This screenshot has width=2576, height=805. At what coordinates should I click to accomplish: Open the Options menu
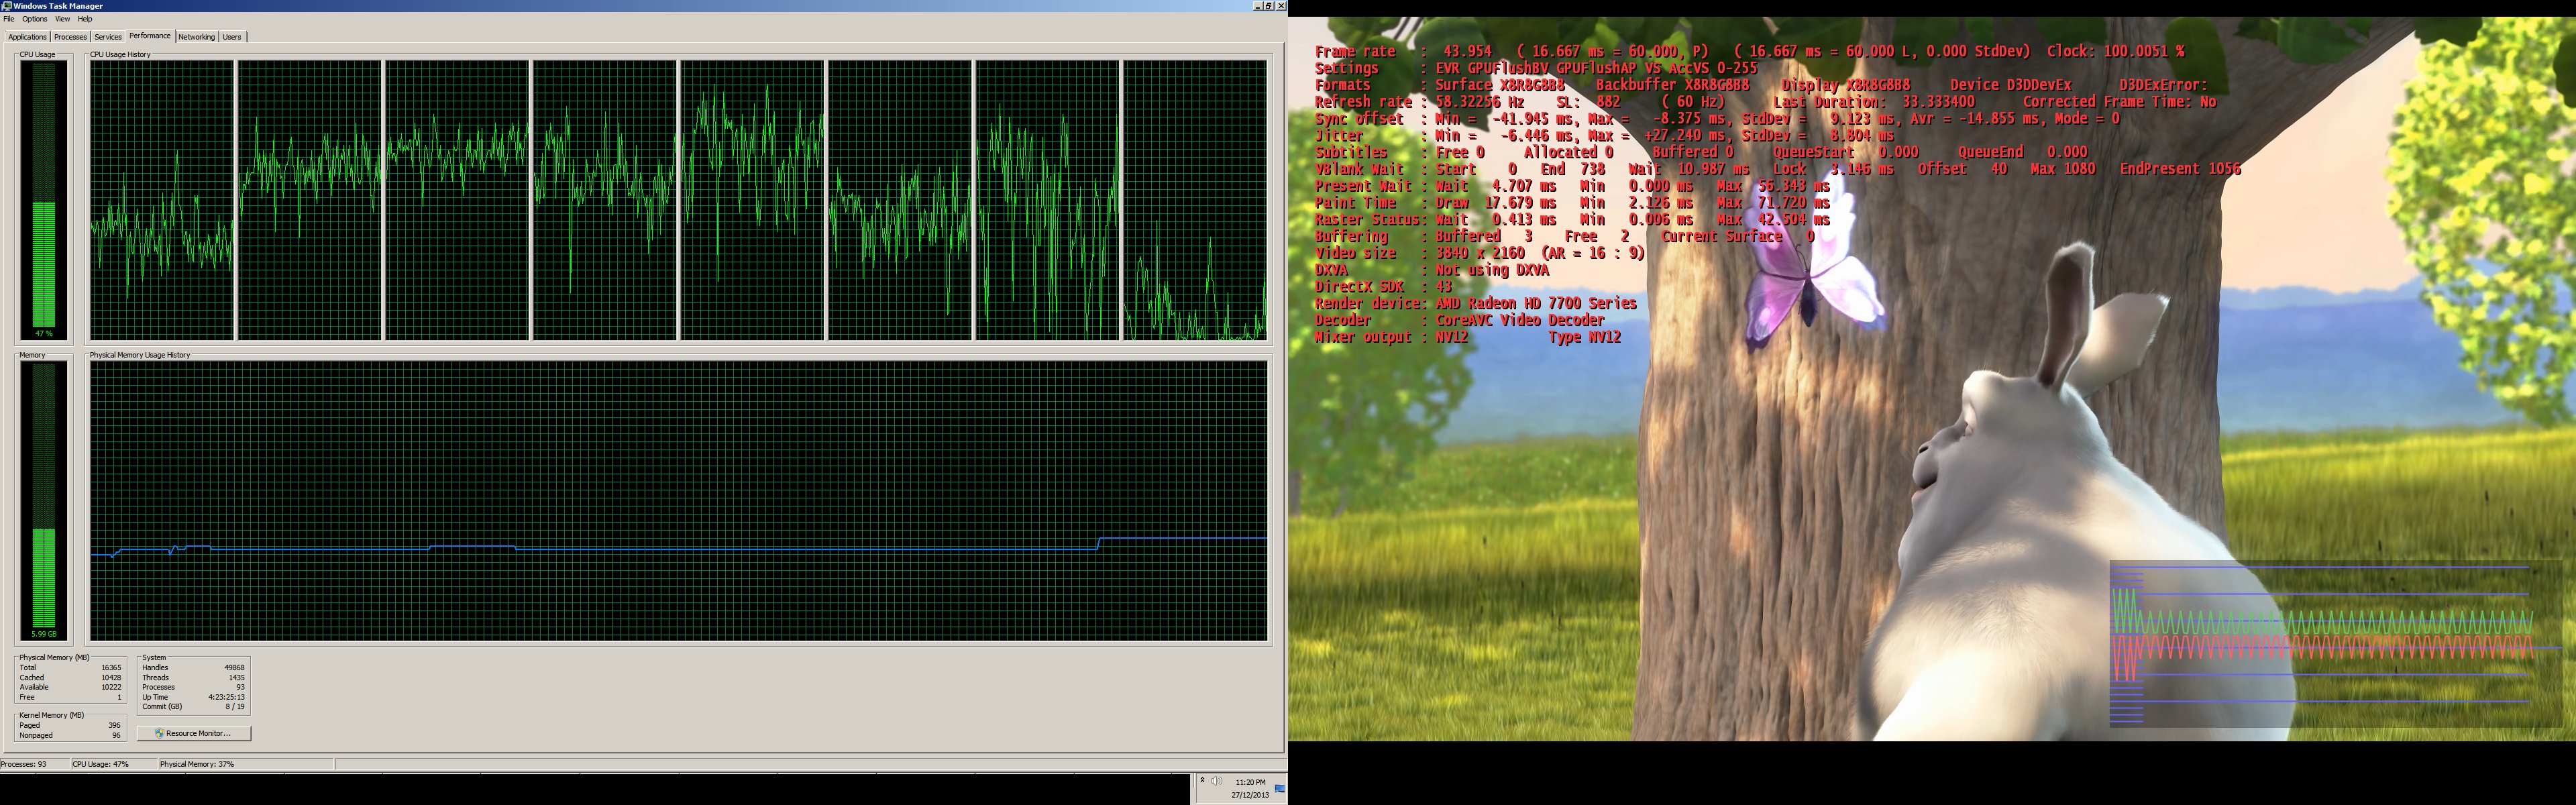tap(34, 19)
